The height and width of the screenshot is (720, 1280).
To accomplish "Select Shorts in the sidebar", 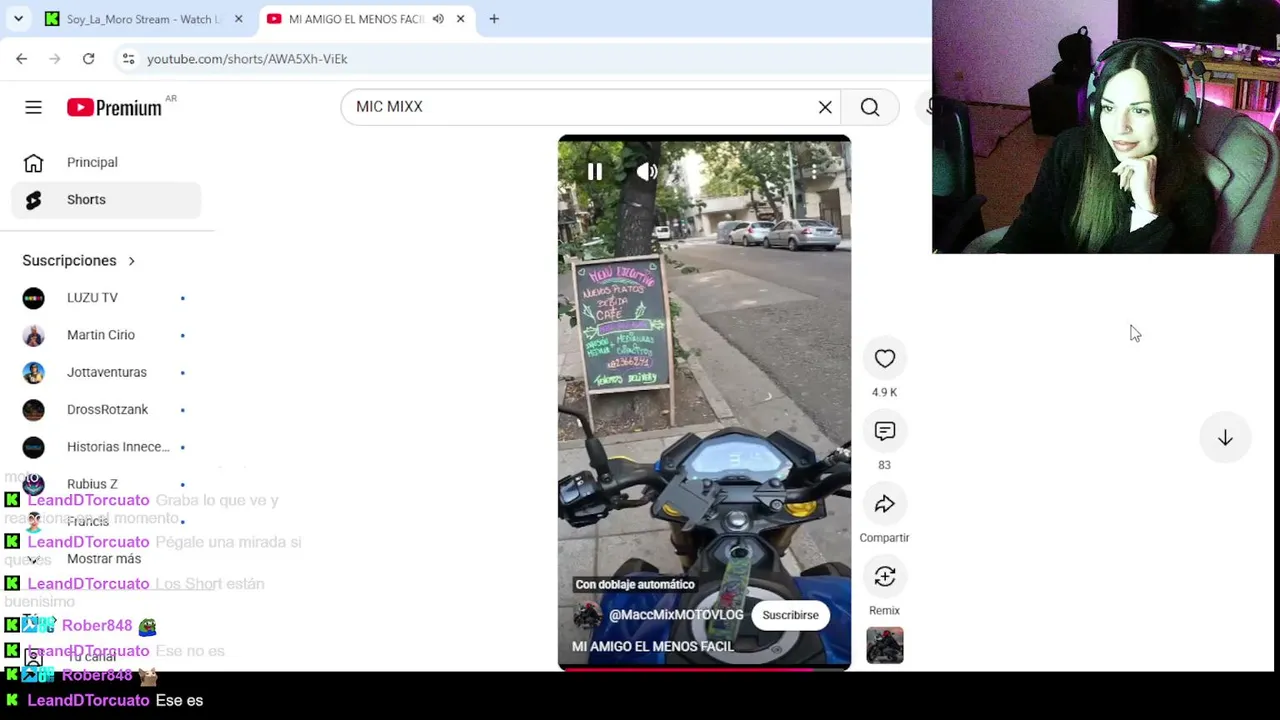I will [x=107, y=200].
